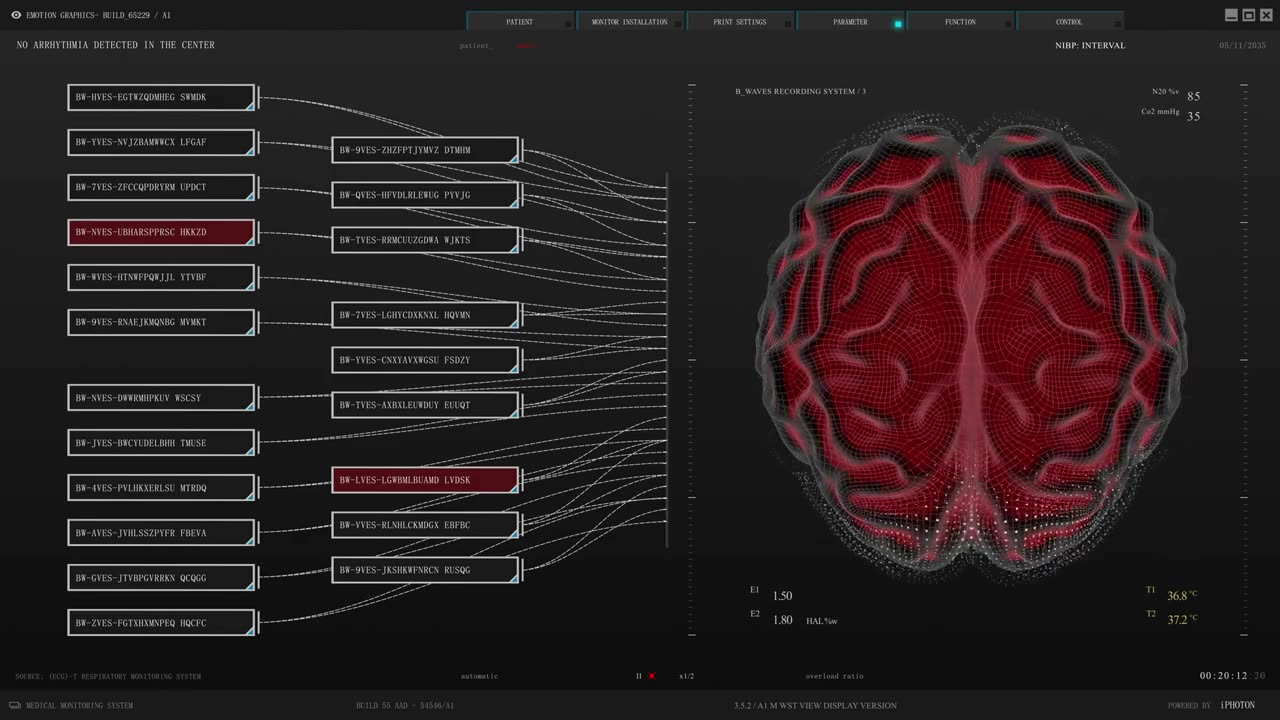
Task: Select the BW-TVES-RRMCUUZGDWA WJKTS node
Action: pyautogui.click(x=426, y=240)
